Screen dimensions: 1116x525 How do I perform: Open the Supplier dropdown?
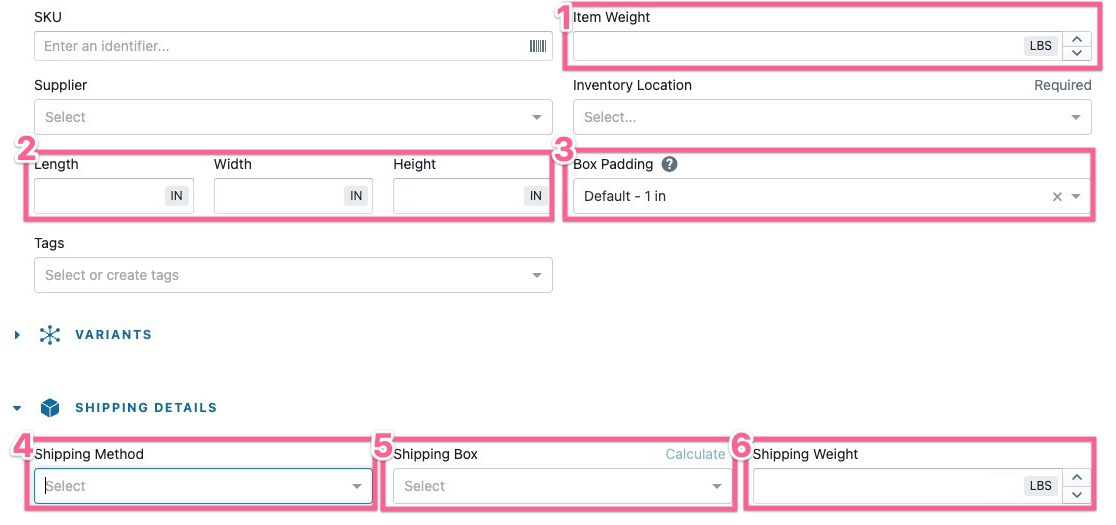point(537,117)
